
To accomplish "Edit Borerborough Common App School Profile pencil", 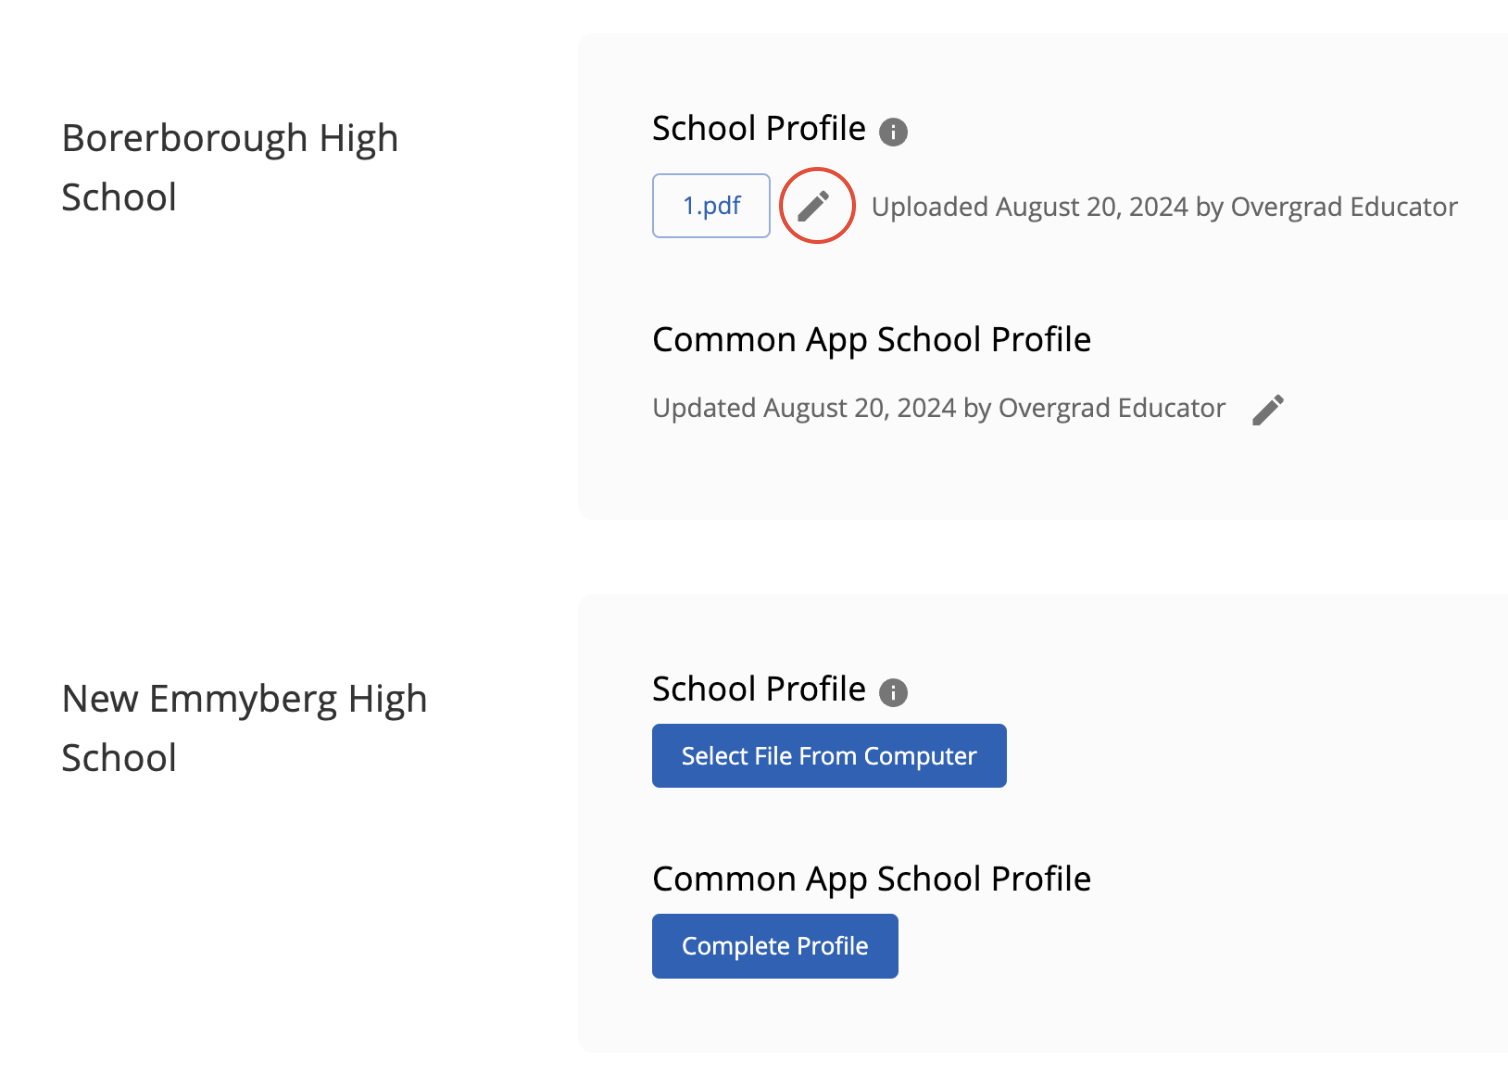I will (x=1268, y=409).
